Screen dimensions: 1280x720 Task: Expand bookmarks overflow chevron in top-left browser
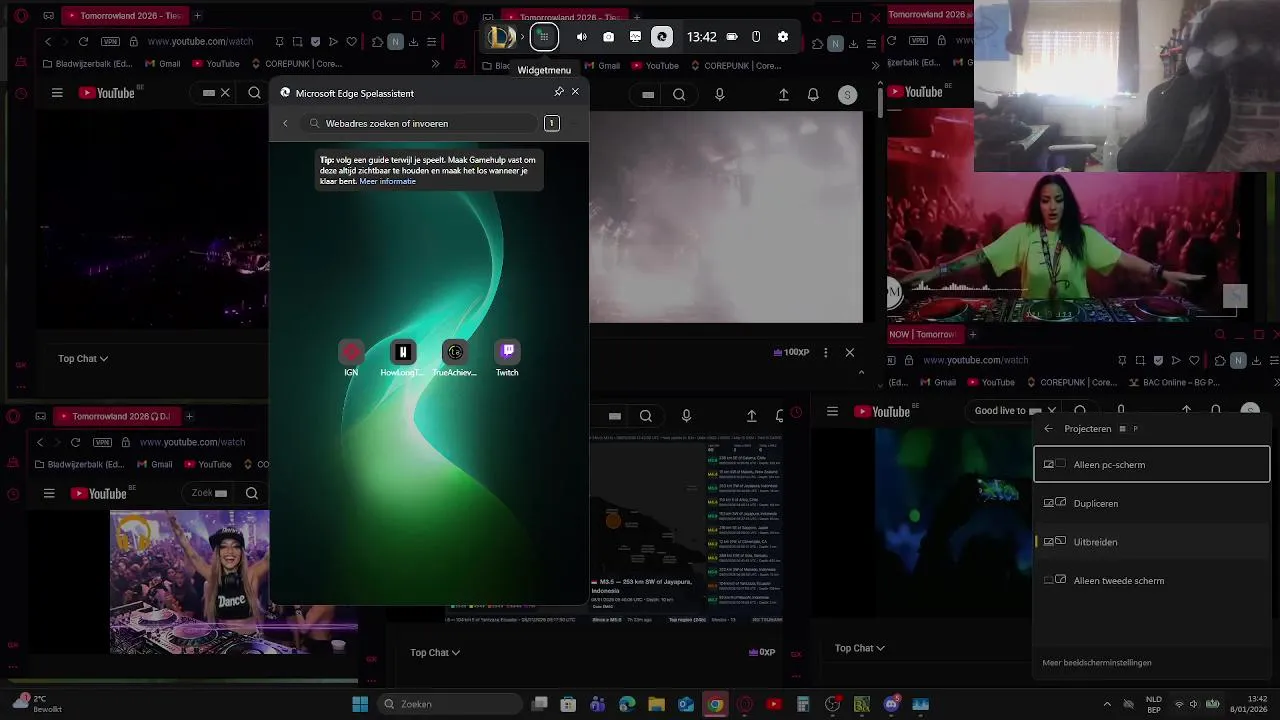435,64
